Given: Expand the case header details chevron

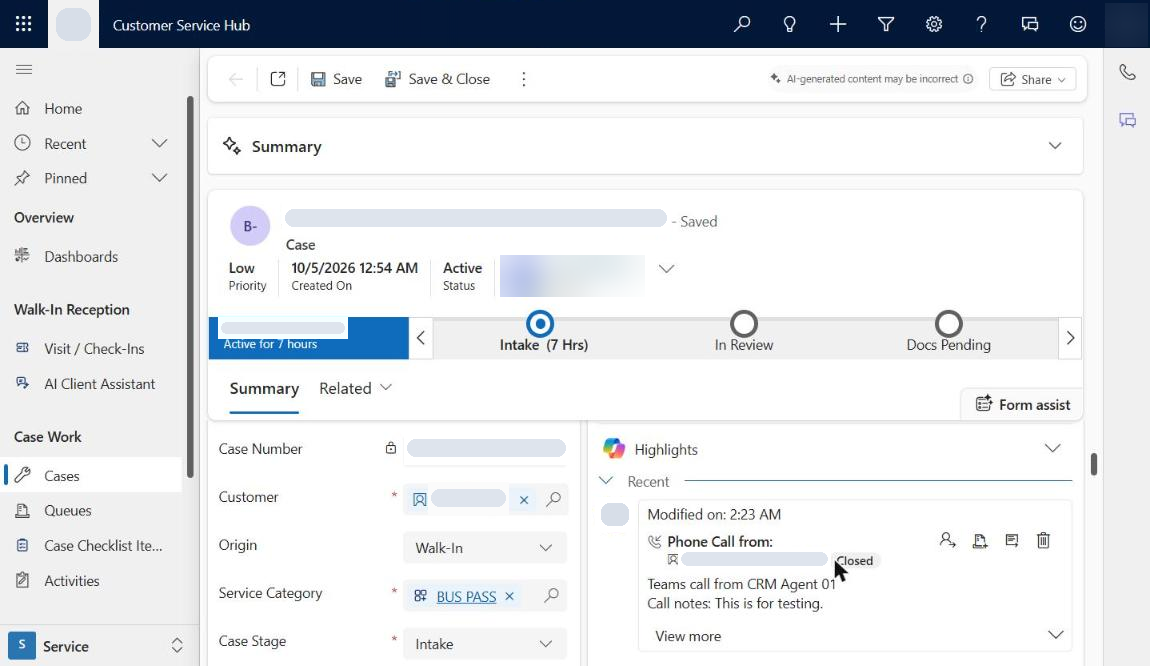Looking at the screenshot, I should click(666, 269).
